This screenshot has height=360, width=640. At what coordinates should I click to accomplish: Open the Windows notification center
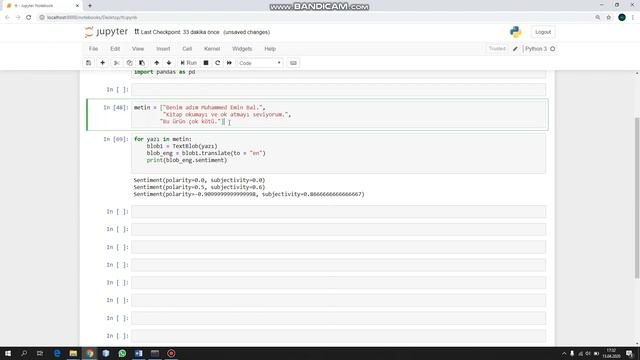(x=629, y=353)
